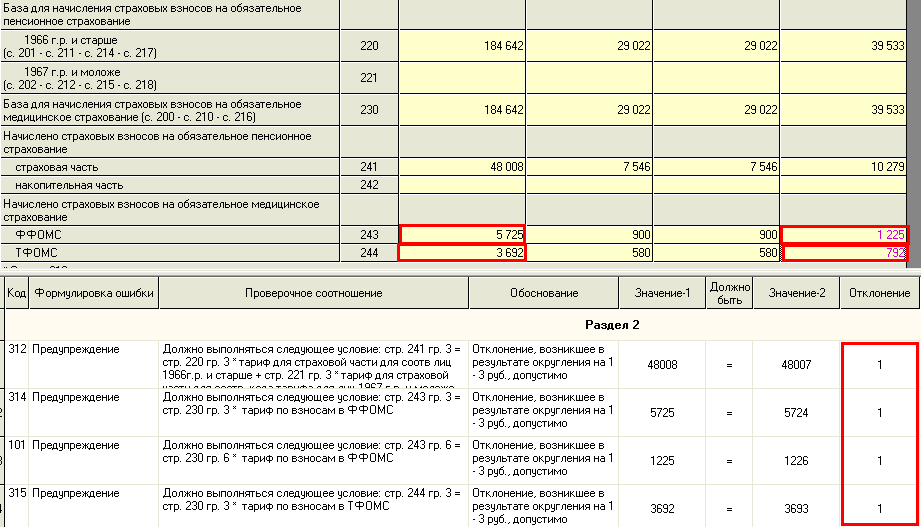The image size is (921, 527).
Task: Click row code 230
Action: [369, 110]
